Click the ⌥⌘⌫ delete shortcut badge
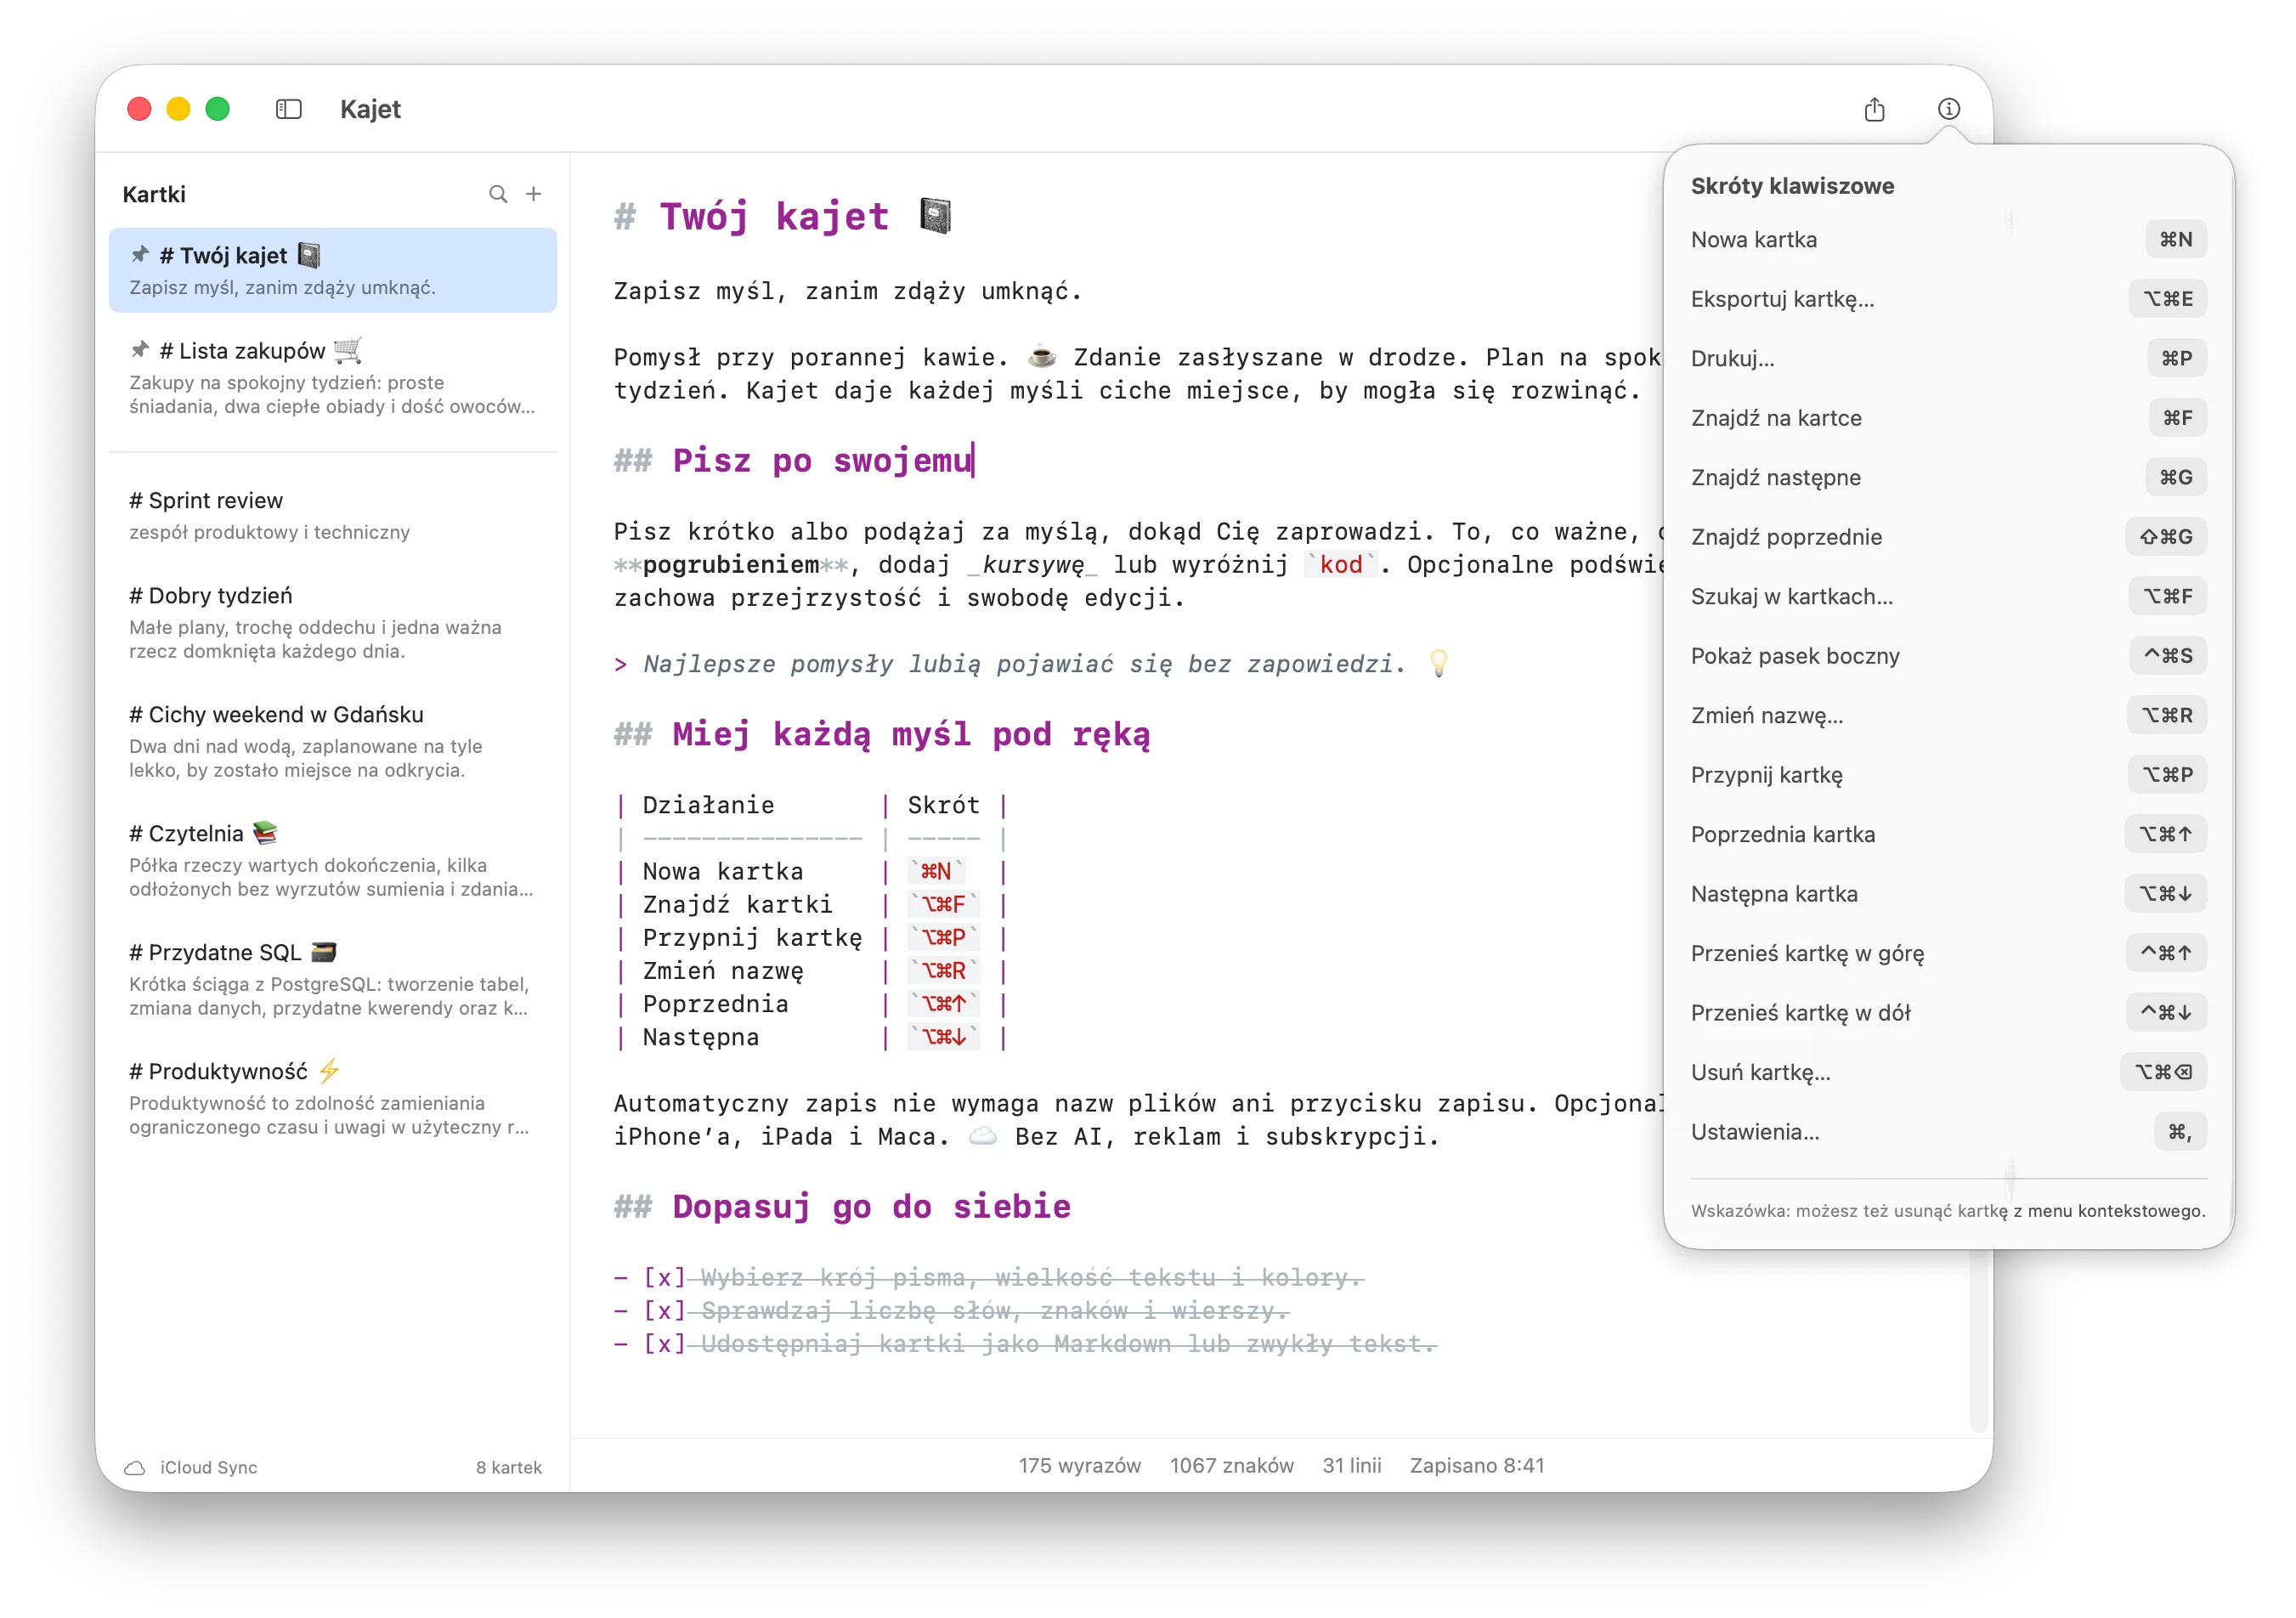Screen dimensions: 2296x1618 pyautogui.click(x=2163, y=1072)
